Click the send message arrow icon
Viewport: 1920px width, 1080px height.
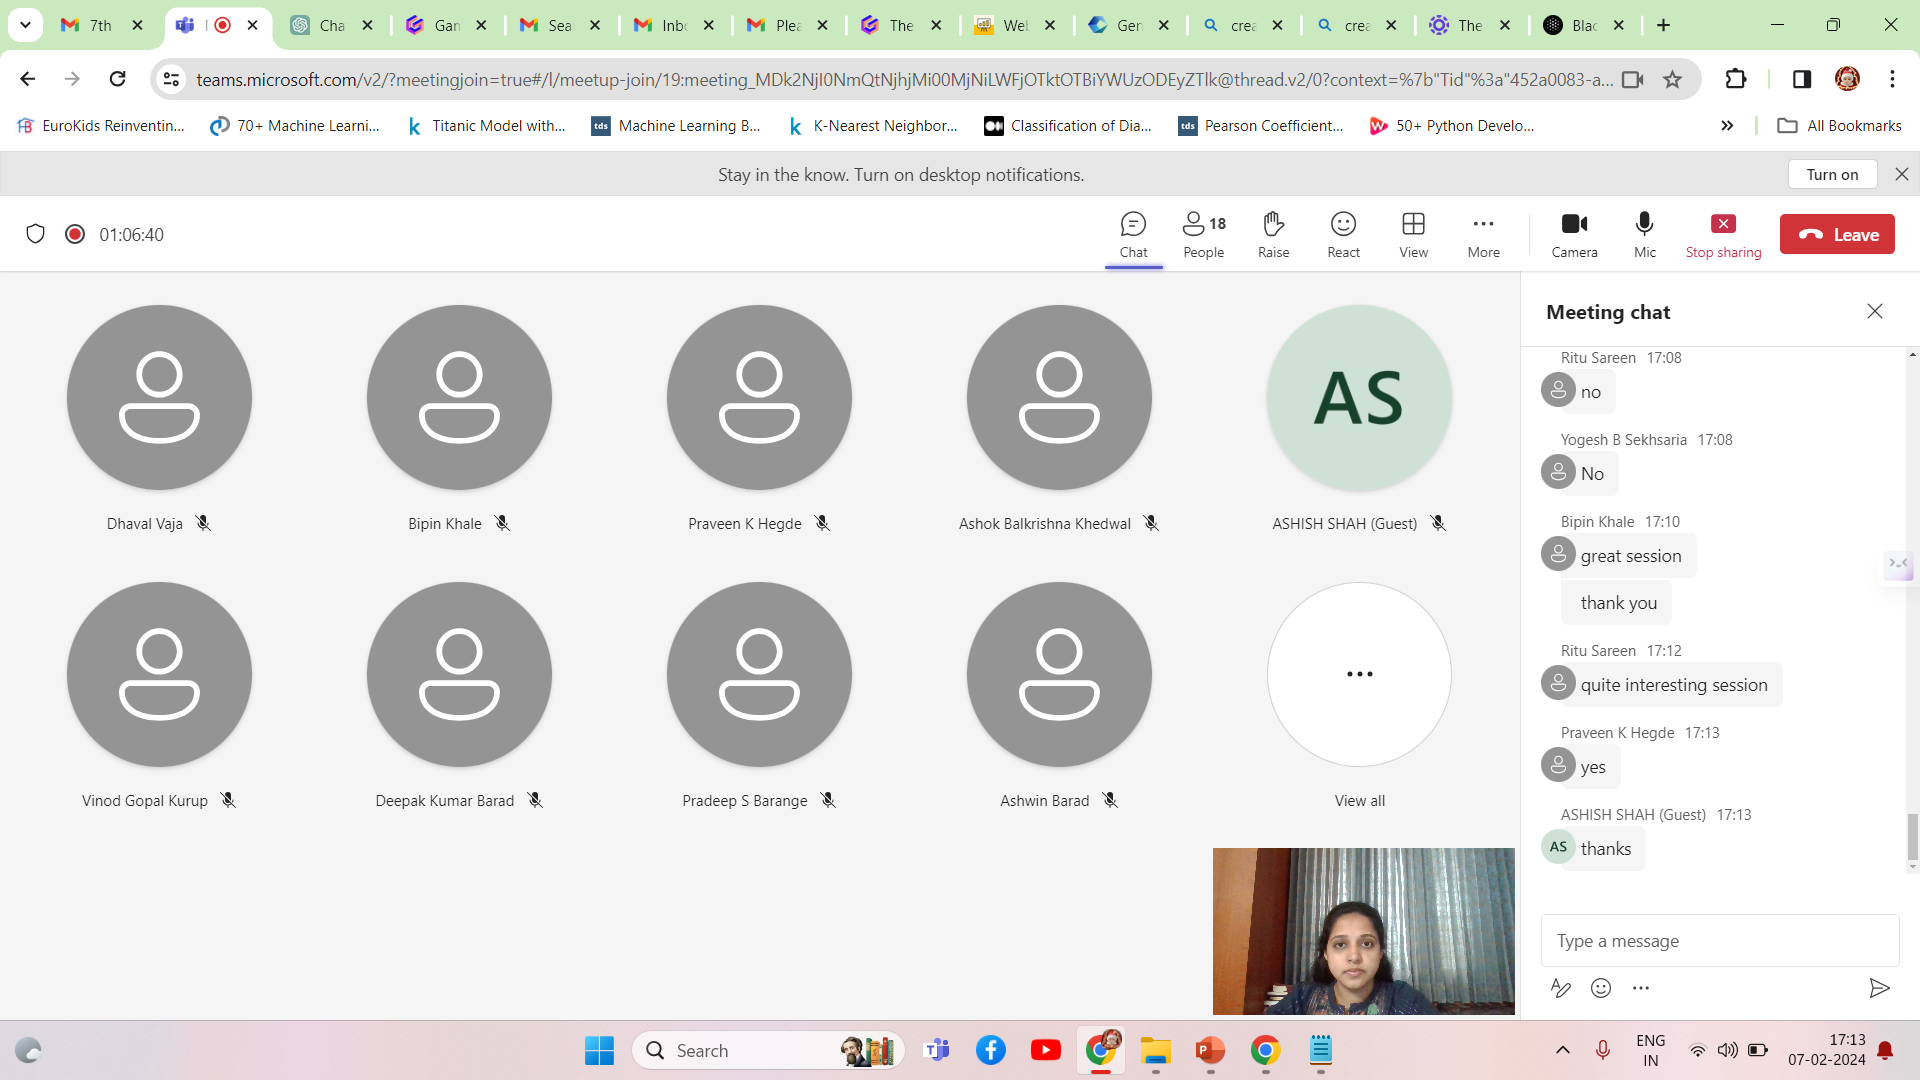pos(1879,988)
